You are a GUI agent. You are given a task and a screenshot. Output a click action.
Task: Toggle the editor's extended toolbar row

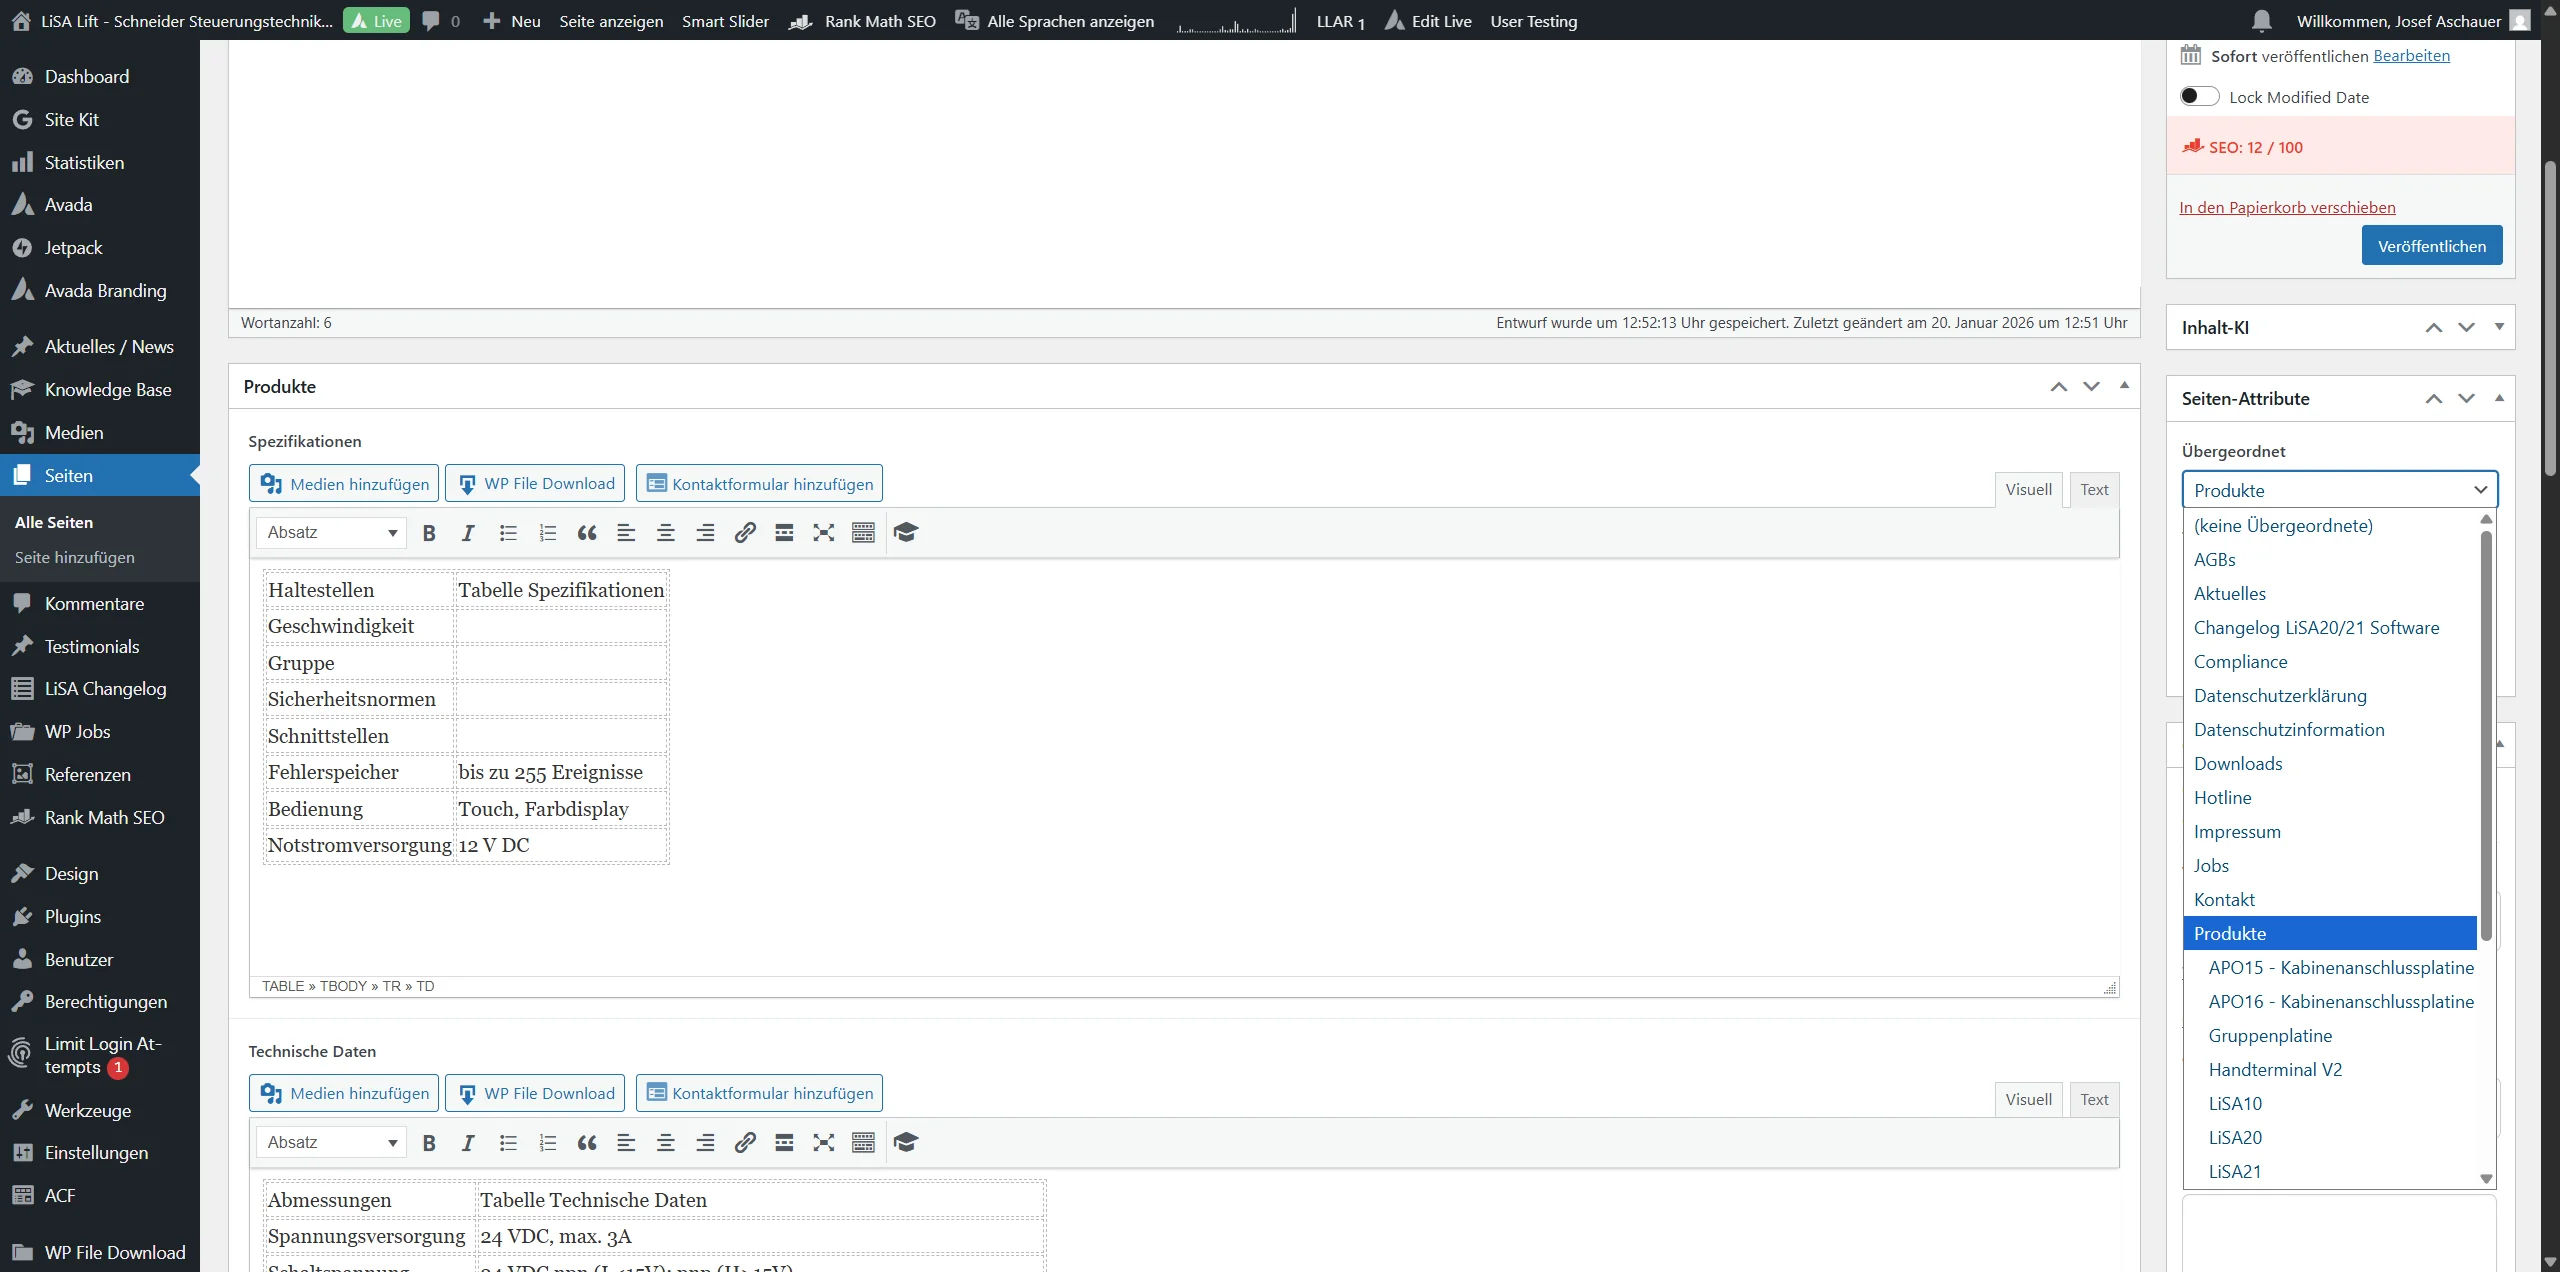pyautogui.click(x=863, y=532)
